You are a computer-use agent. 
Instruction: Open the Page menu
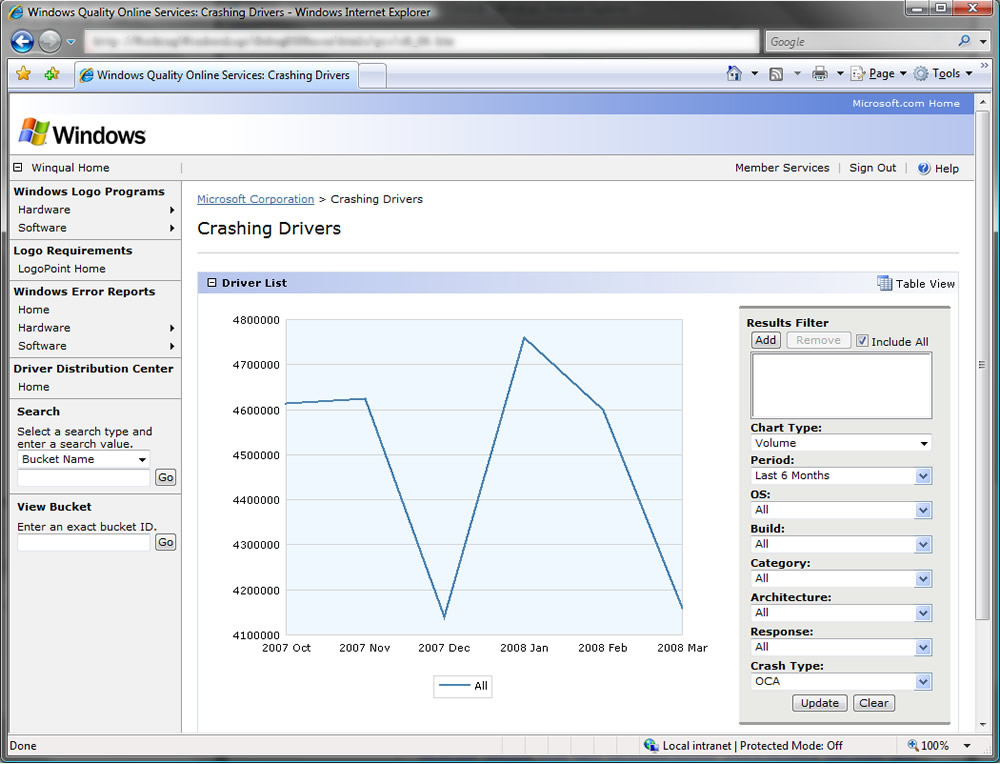pos(879,74)
